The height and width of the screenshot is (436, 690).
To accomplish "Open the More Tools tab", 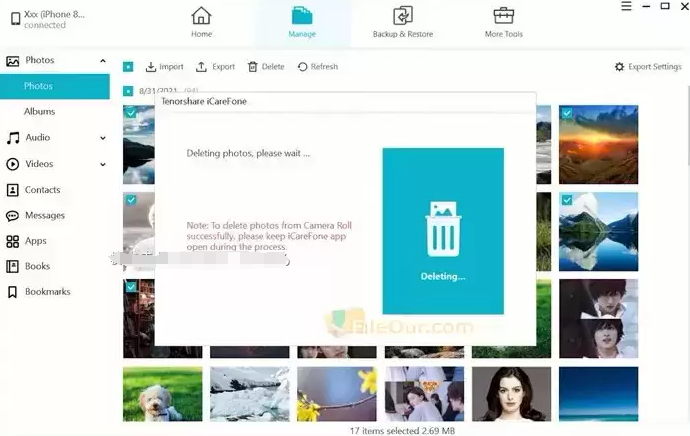I will [503, 22].
